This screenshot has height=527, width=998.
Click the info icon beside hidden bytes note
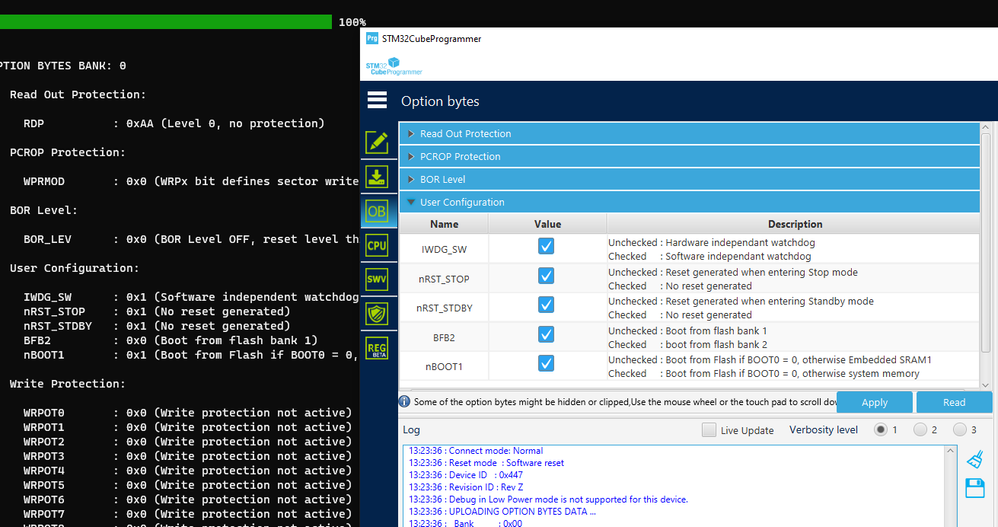[404, 402]
